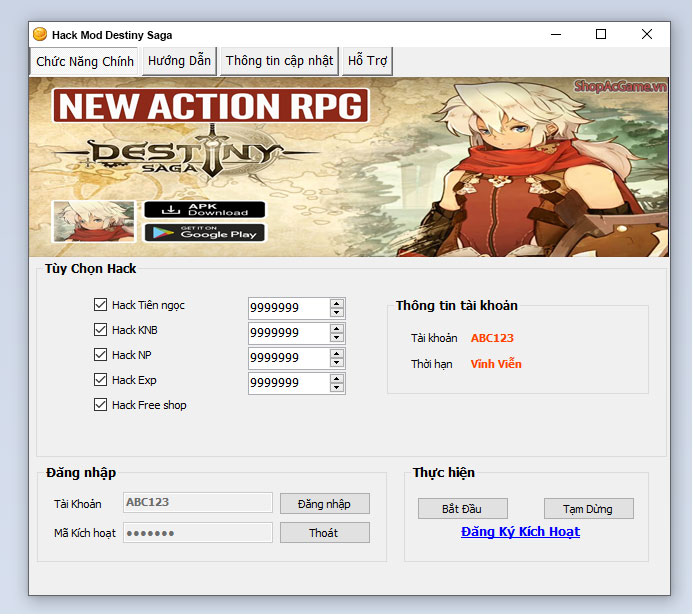Toggle the Hack KNB checkbox

point(100,330)
